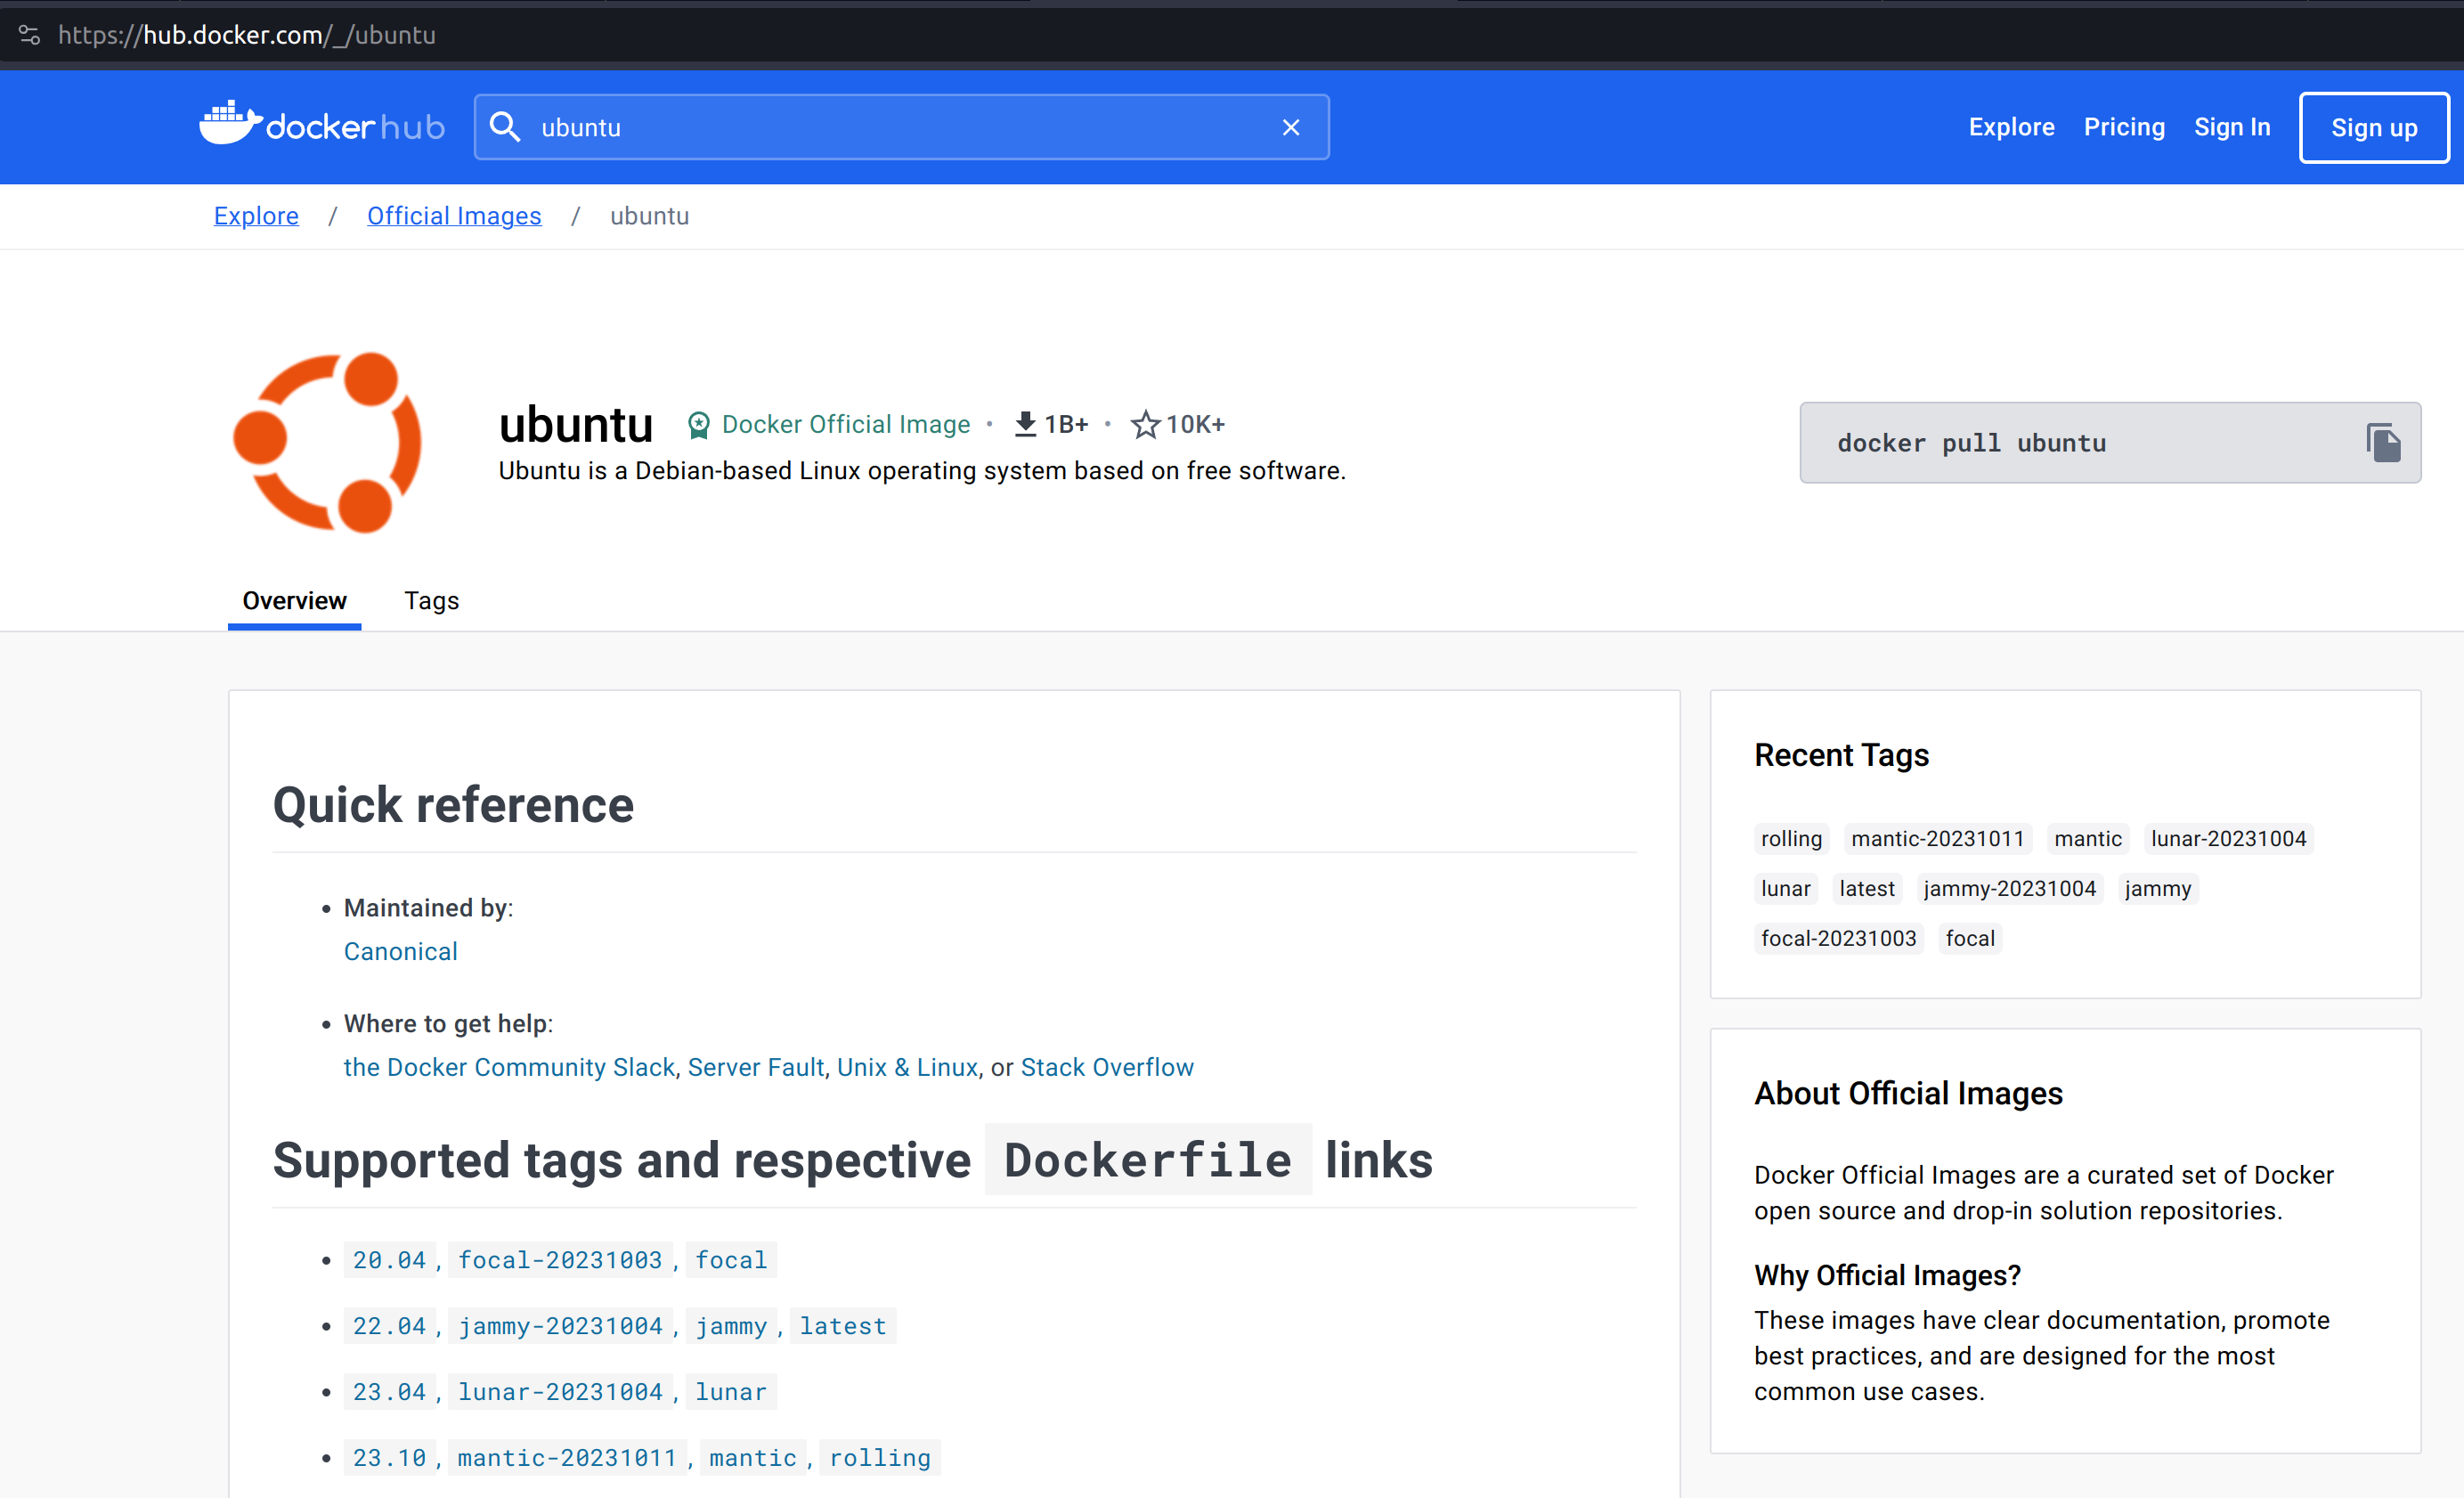This screenshot has height=1498, width=2464.
Task: Click the search magnifier icon
Action: click(x=505, y=127)
